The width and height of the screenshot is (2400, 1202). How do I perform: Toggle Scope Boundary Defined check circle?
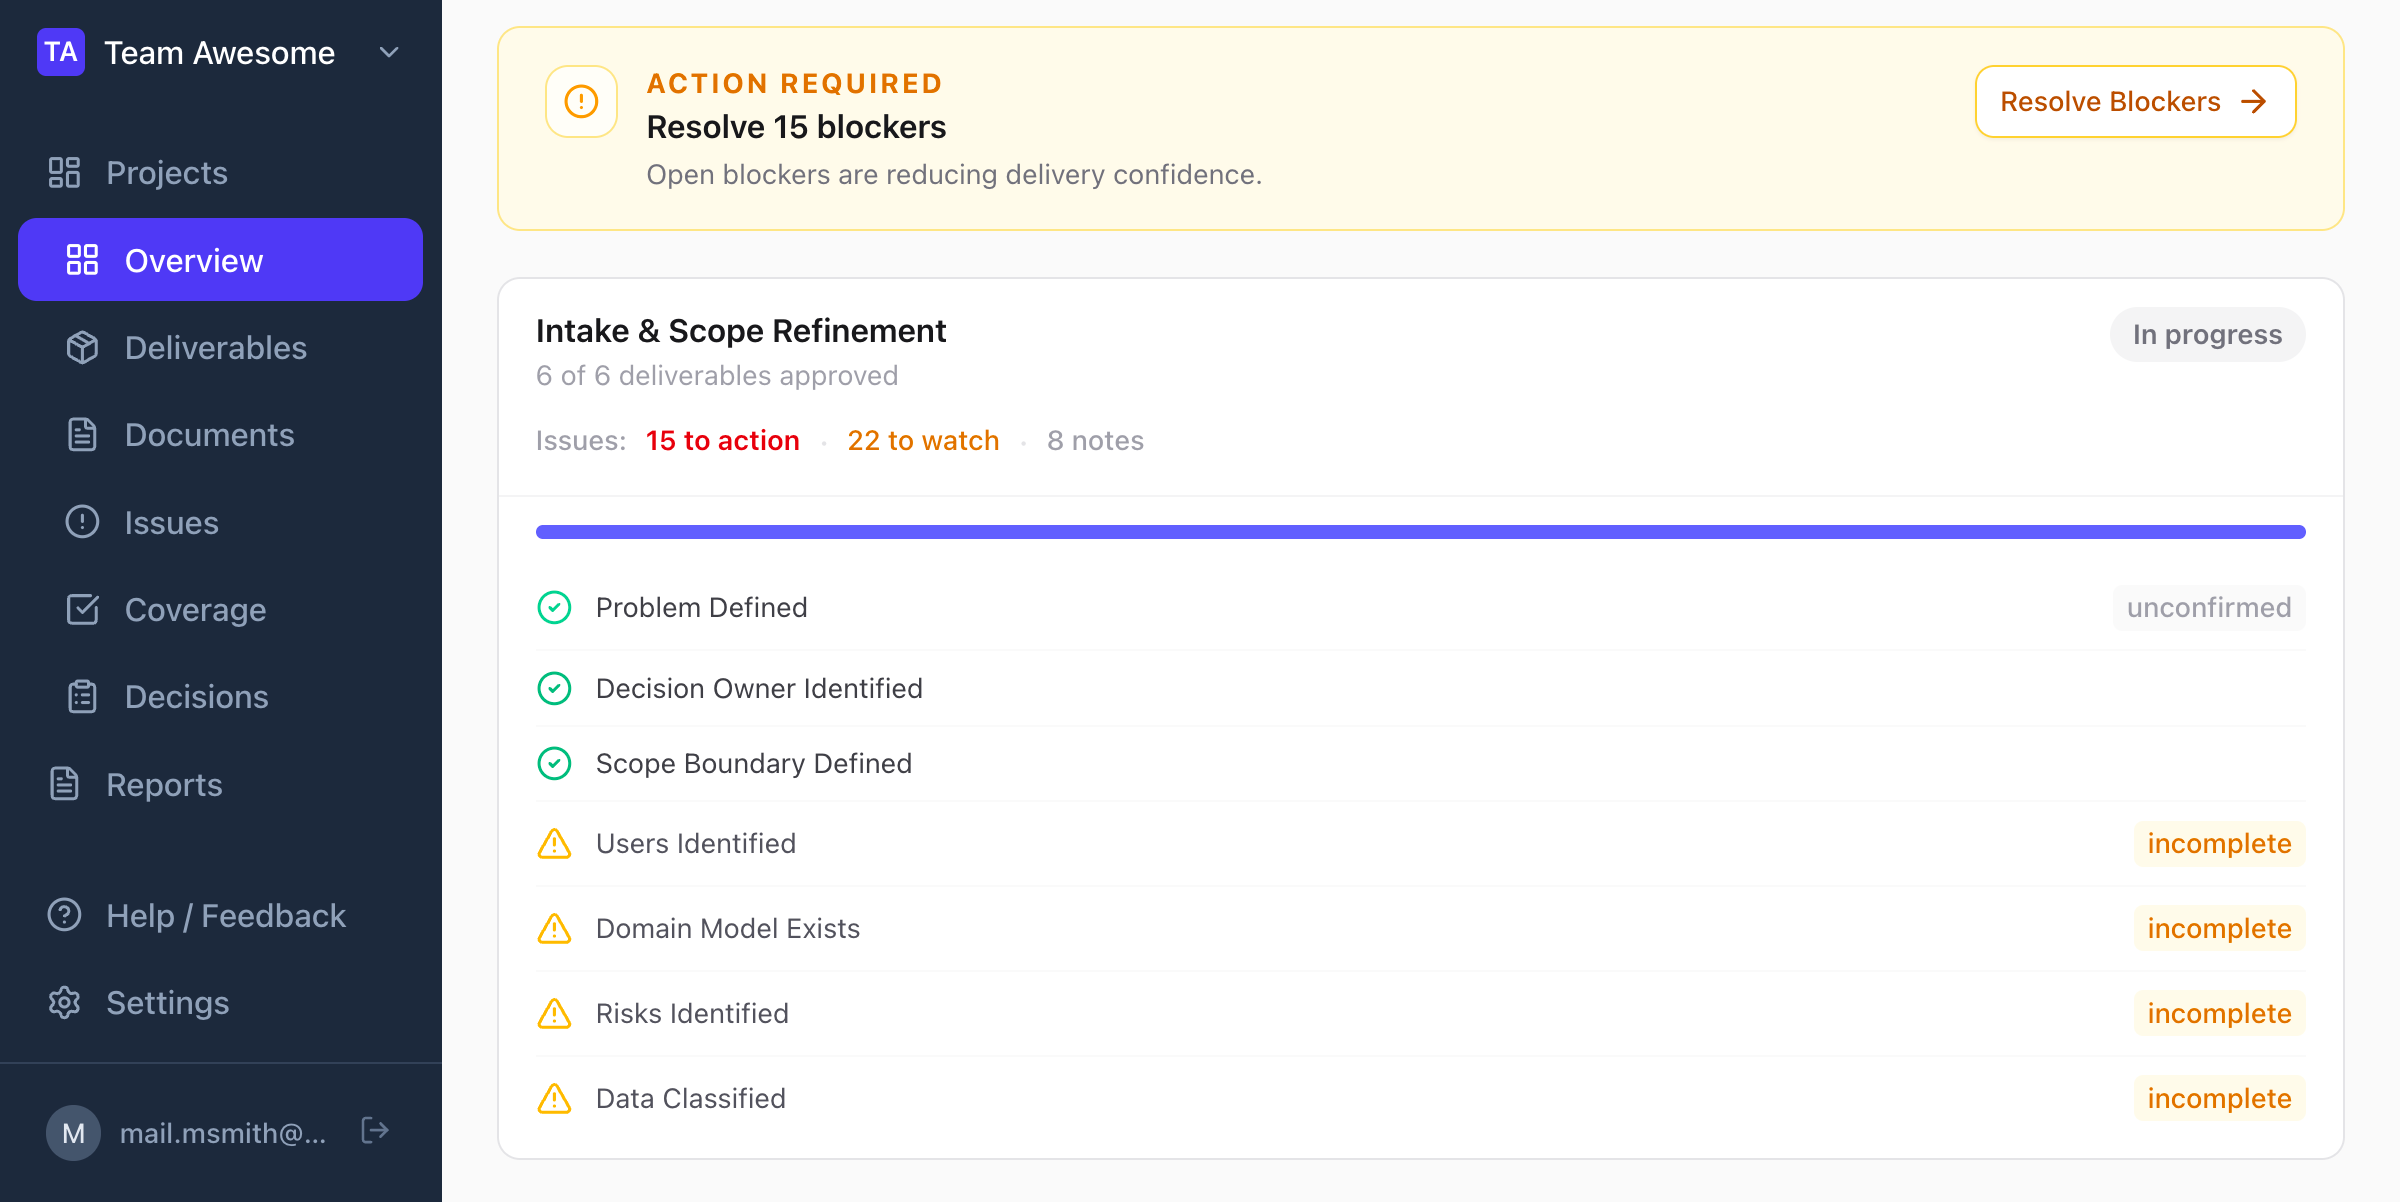[x=555, y=763]
